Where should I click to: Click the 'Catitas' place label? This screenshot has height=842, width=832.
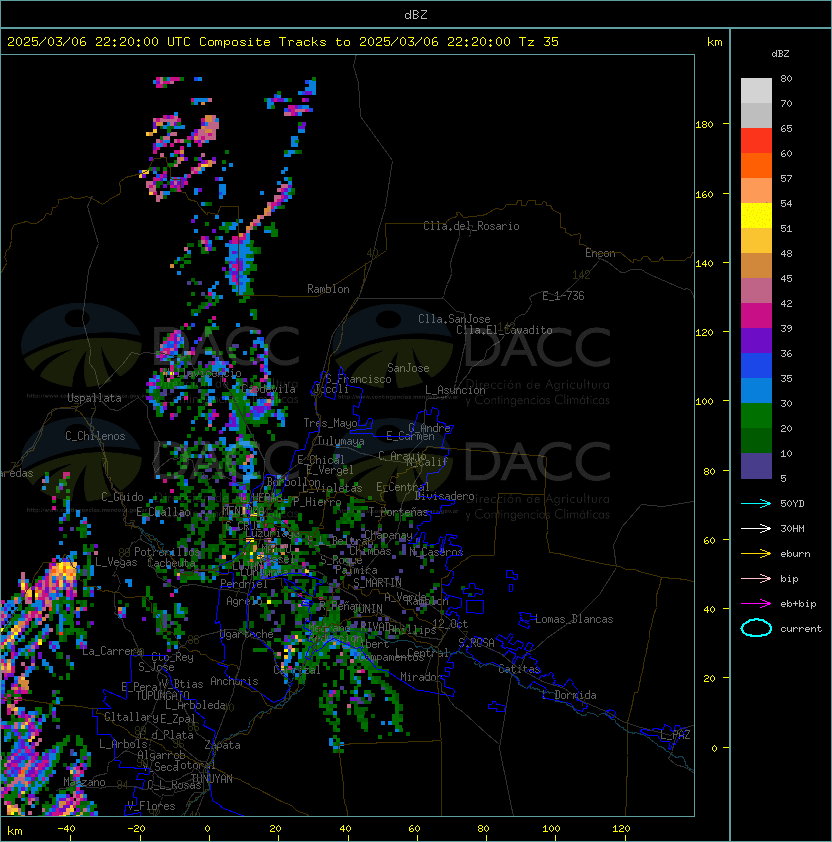coord(519,669)
